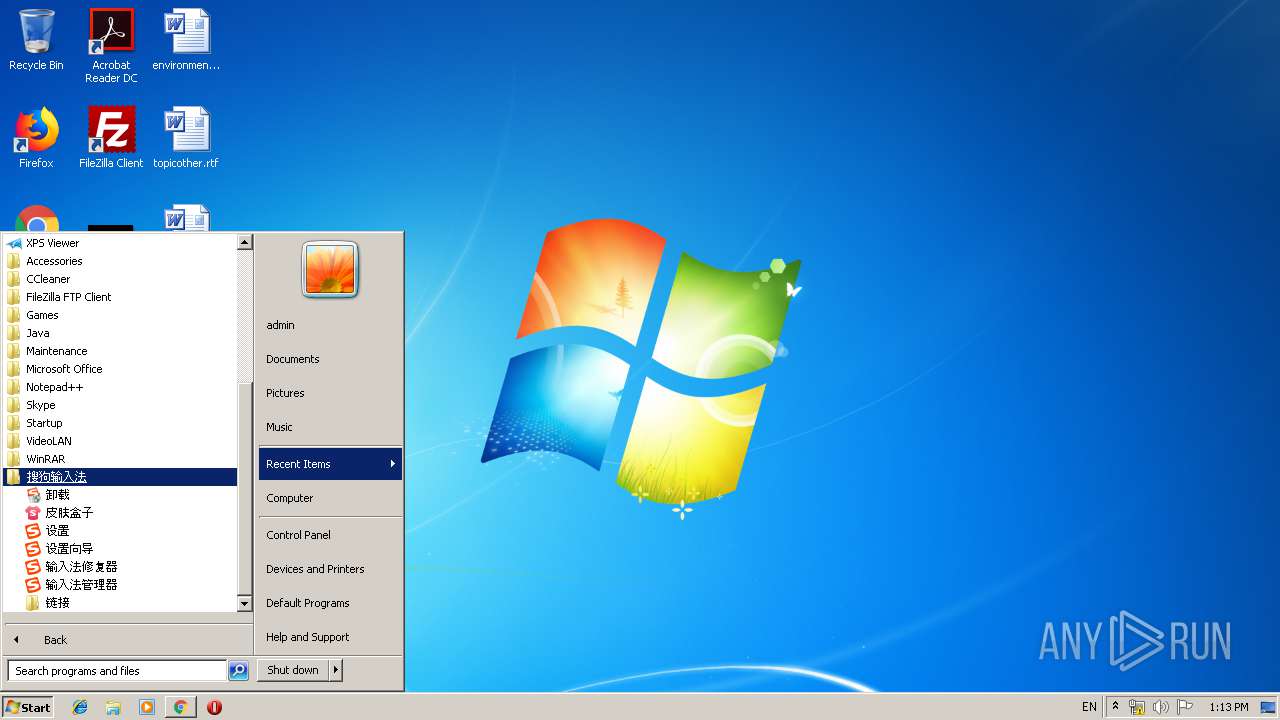Screen dimensions: 1280x720
Task: Expand the Maintenance folder
Action: (x=120, y=351)
